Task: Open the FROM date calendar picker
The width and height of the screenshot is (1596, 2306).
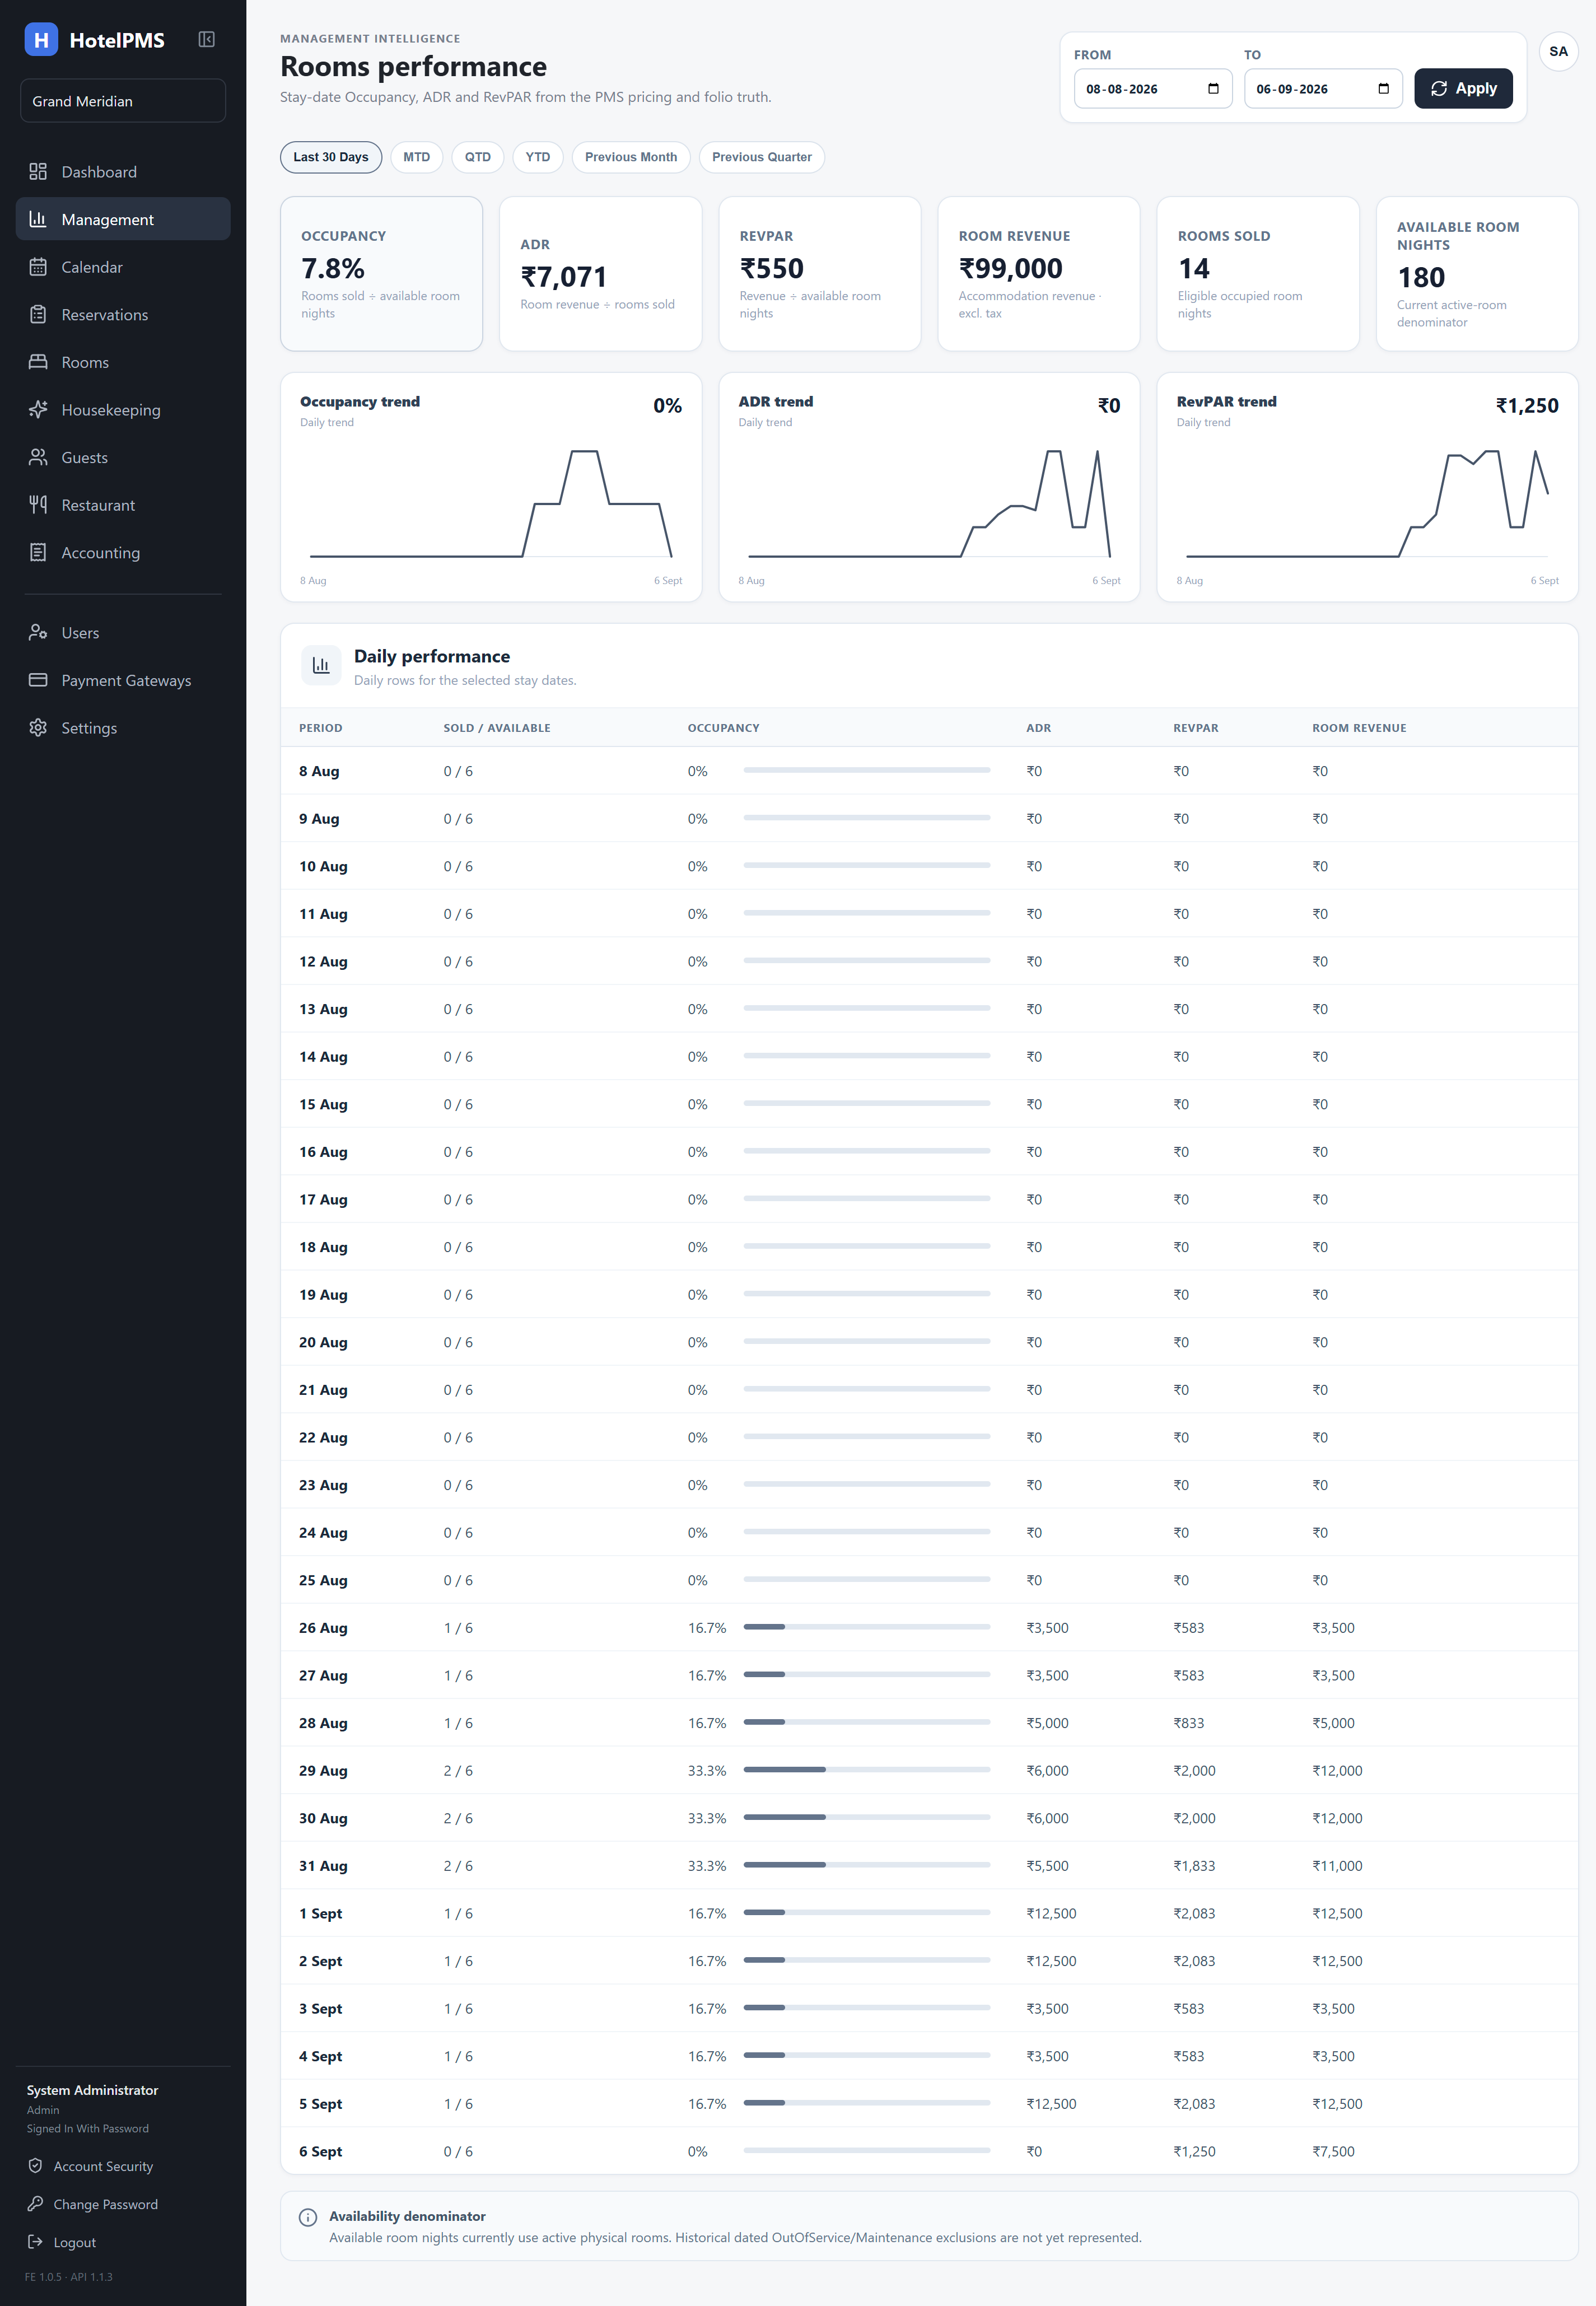Action: click(x=1213, y=89)
